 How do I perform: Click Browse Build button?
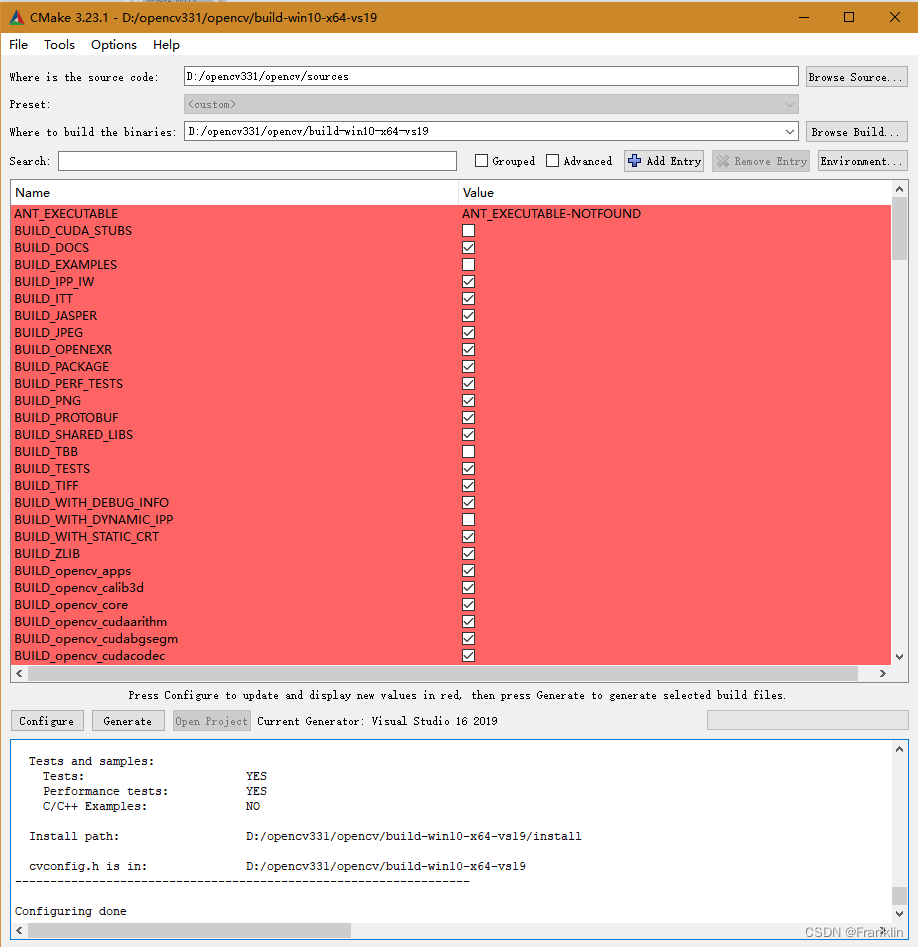pyautogui.click(x=856, y=131)
